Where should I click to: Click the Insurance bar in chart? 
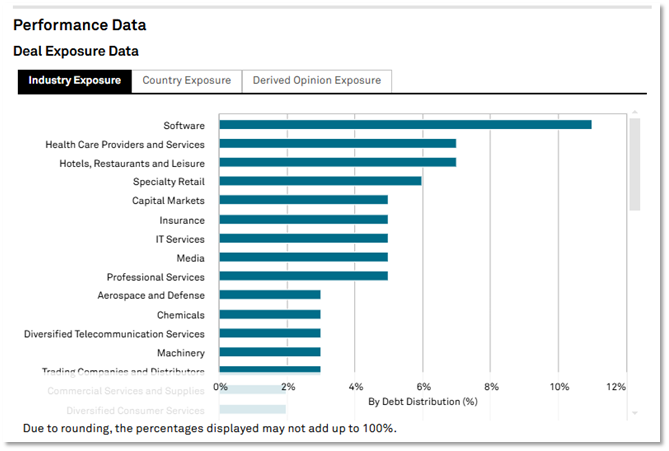pos(304,220)
